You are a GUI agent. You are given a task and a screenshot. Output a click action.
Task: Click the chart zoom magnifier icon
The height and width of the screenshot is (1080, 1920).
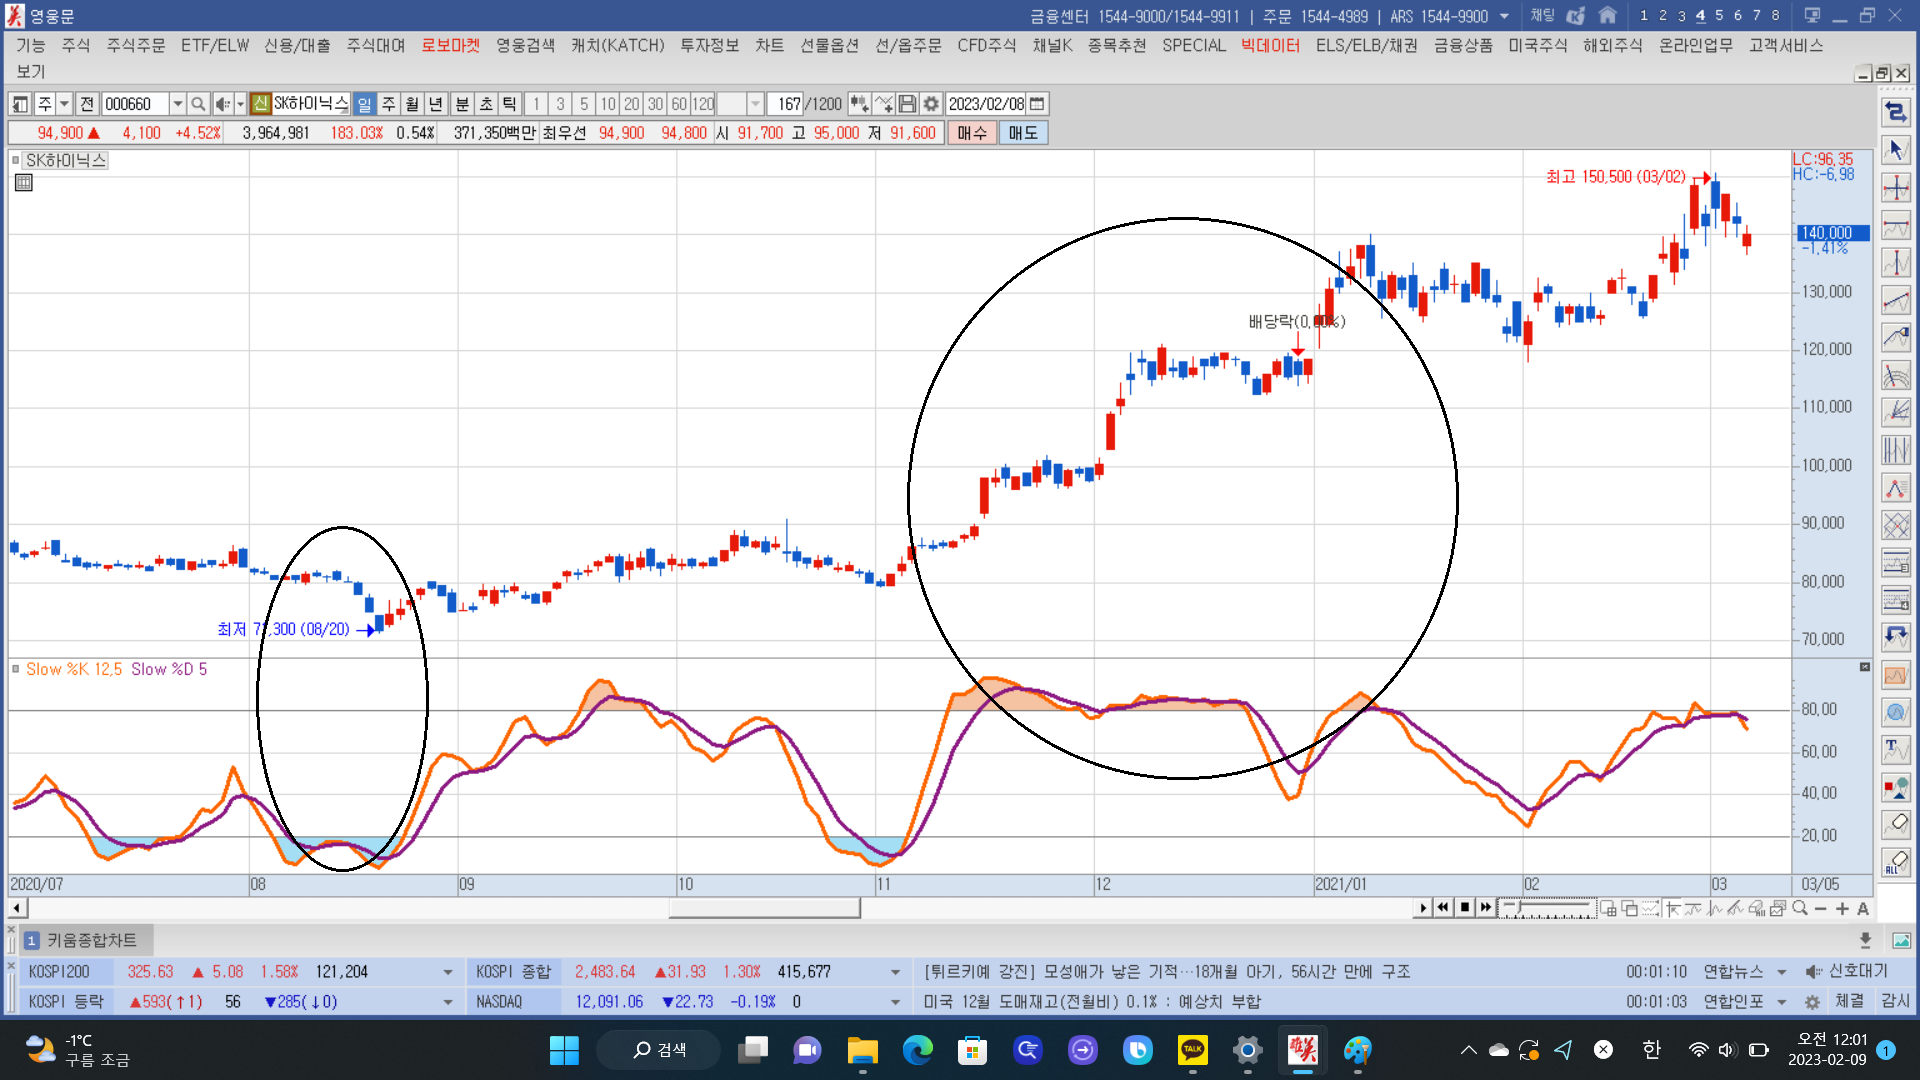pyautogui.click(x=1800, y=908)
